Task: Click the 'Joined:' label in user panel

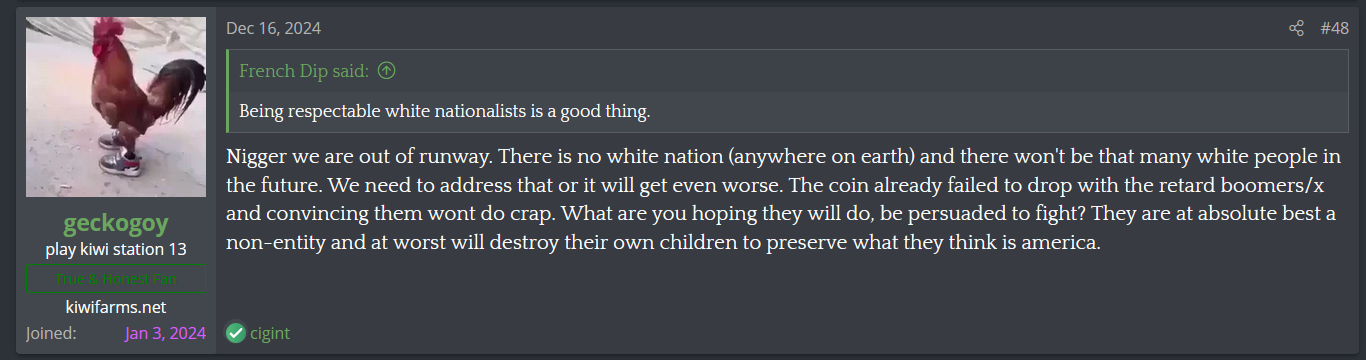Action: pyautogui.click(x=51, y=333)
